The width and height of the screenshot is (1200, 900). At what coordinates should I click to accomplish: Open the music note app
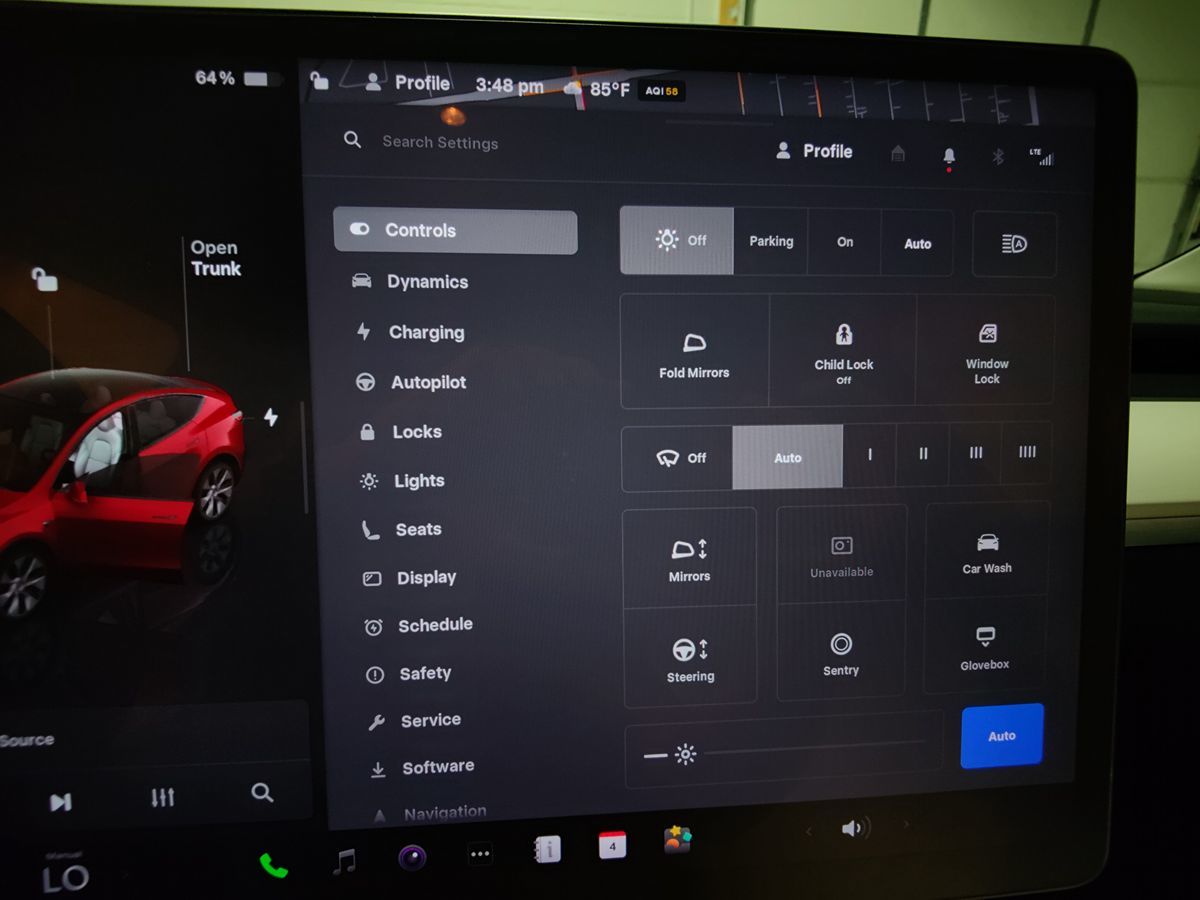pos(344,861)
